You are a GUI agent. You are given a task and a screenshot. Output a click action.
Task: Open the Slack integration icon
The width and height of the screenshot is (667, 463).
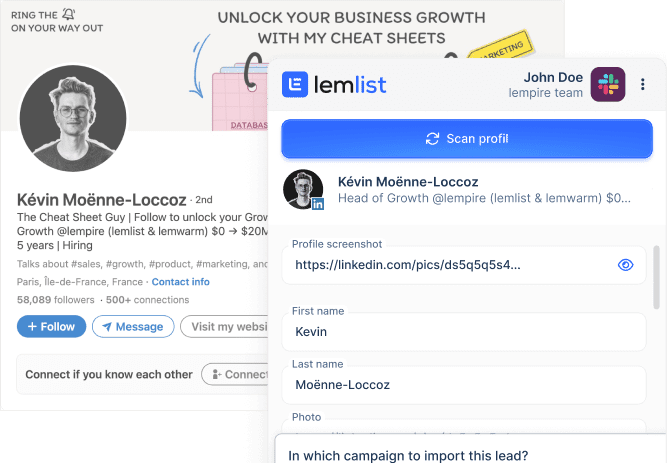click(608, 84)
